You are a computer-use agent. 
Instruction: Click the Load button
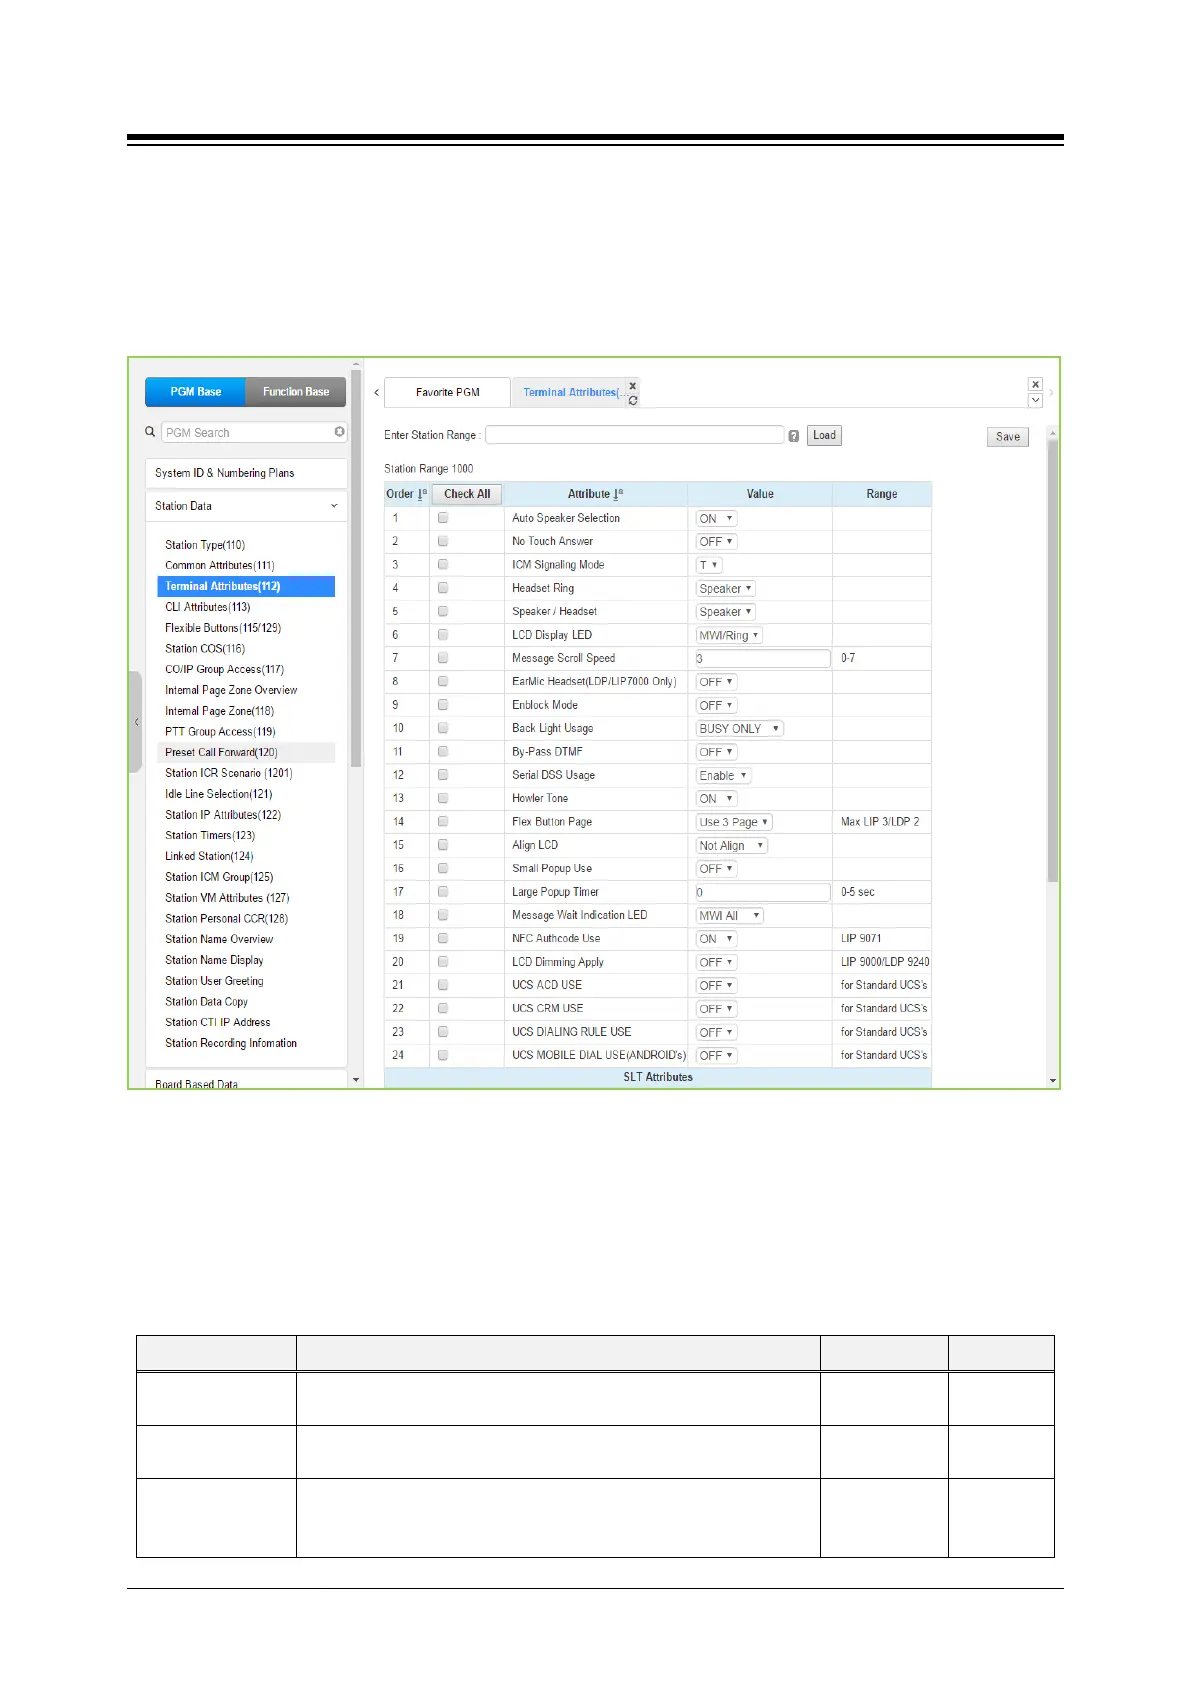(x=824, y=435)
